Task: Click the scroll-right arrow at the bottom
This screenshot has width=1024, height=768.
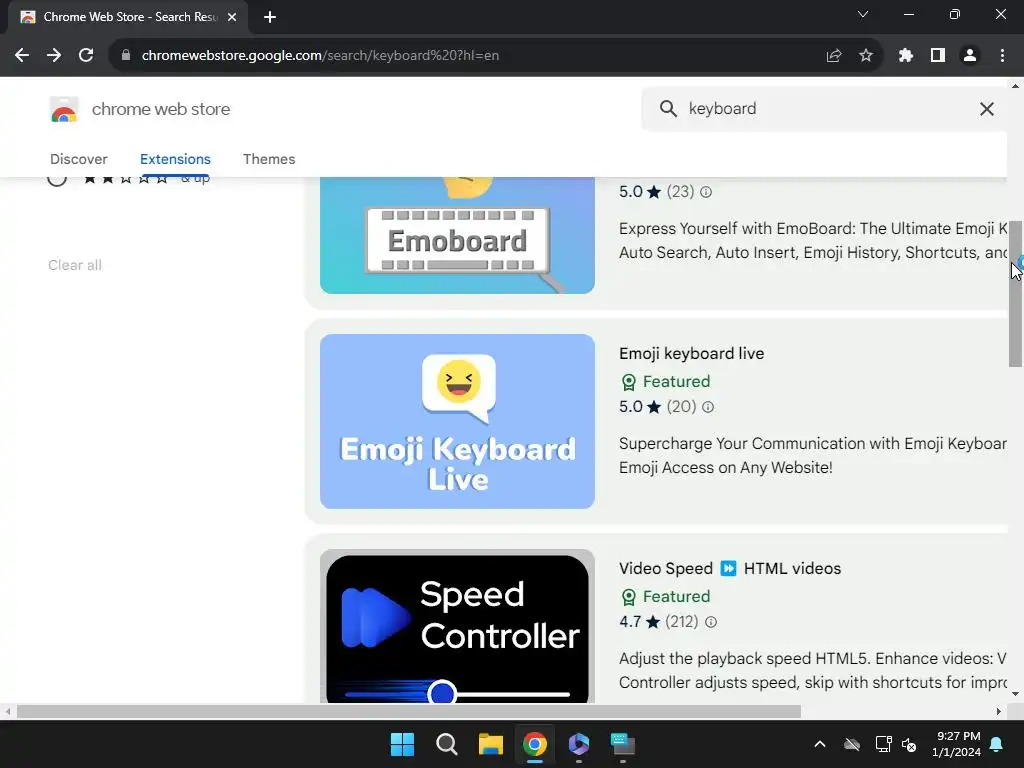Action: 999,711
